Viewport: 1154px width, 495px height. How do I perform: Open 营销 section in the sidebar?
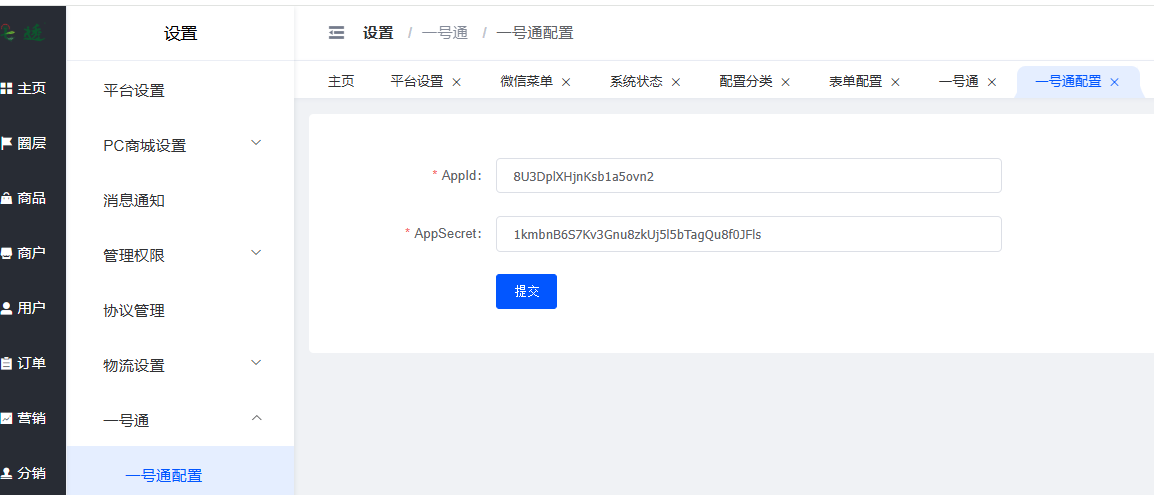(24, 418)
